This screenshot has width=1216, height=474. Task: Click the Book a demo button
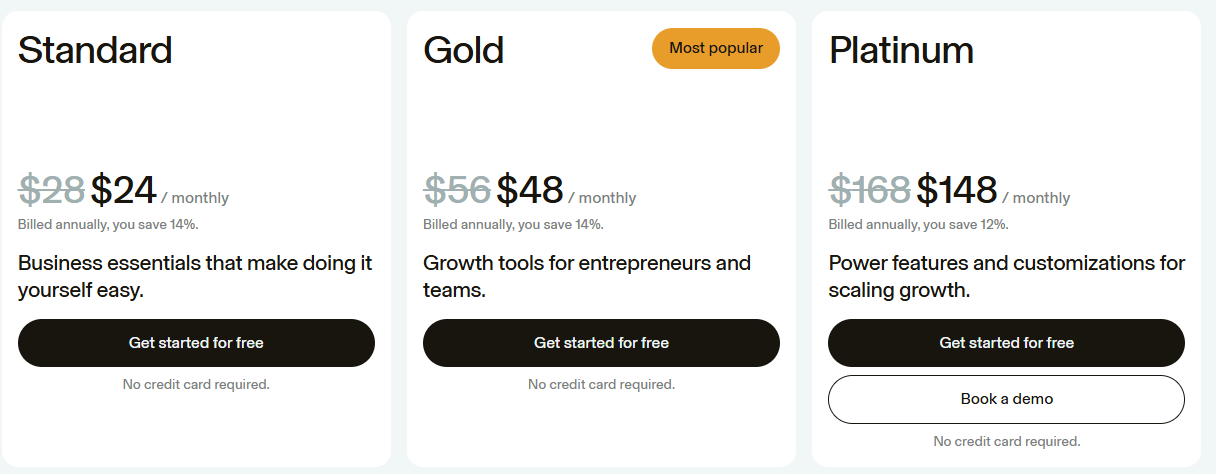pos(1006,399)
